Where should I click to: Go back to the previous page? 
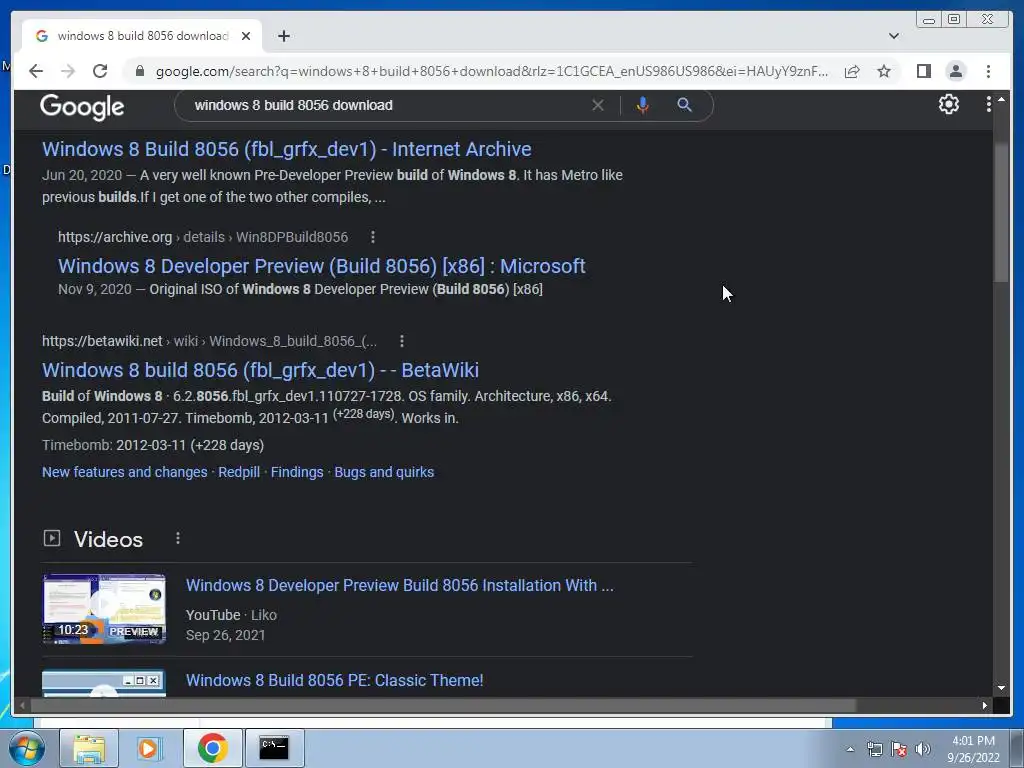pyautogui.click(x=36, y=71)
